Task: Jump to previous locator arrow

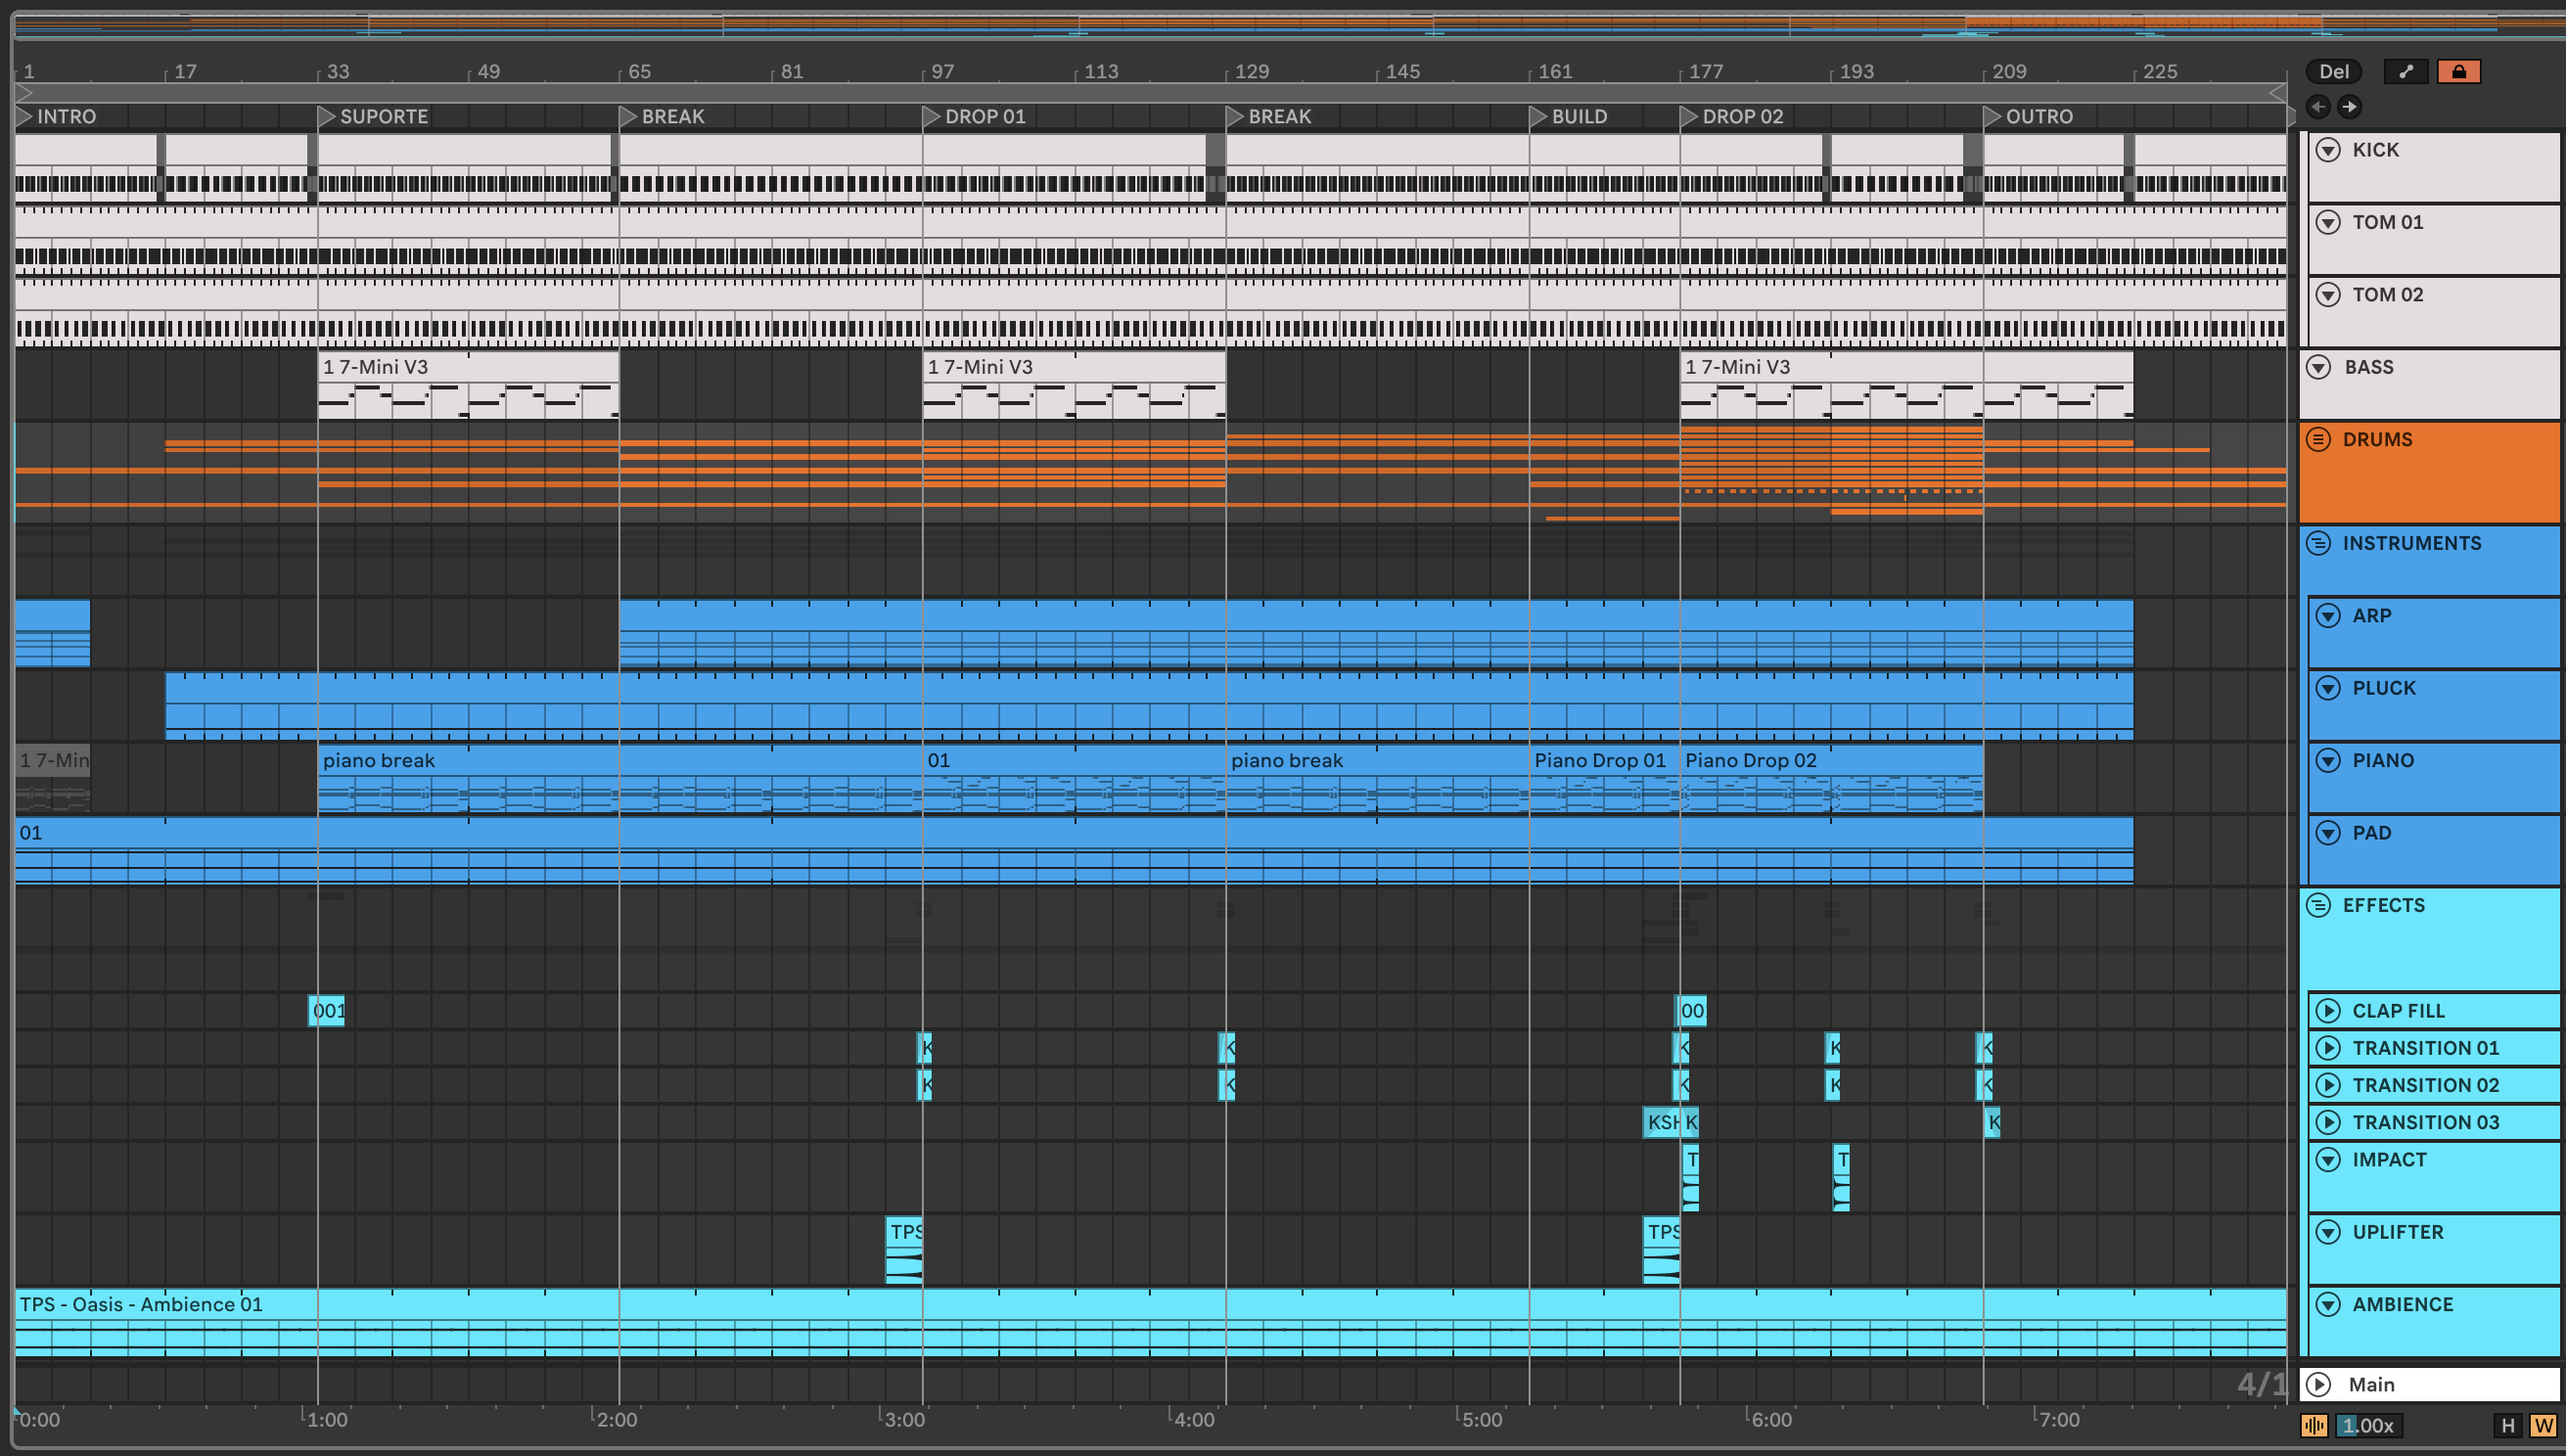Action: point(2318,106)
